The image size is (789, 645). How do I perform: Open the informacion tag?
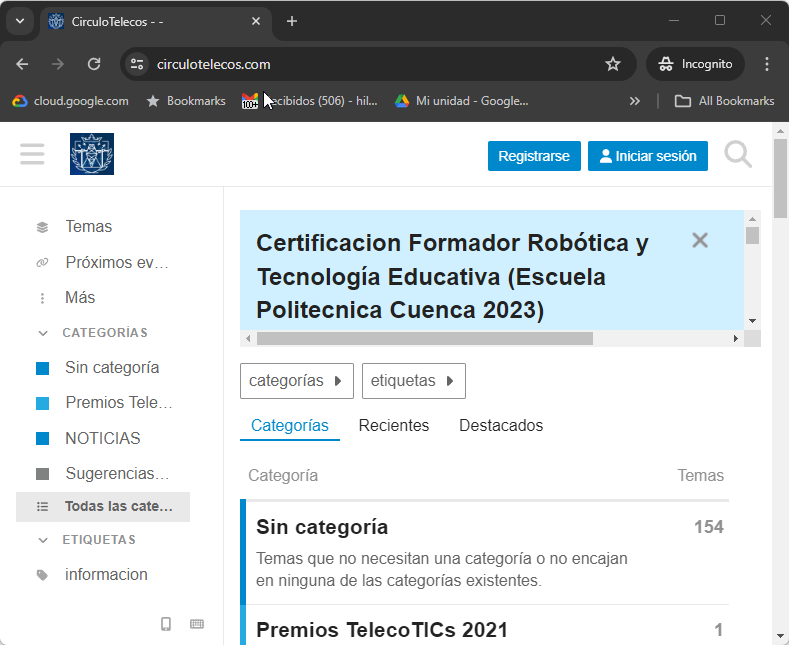pyautogui.click(x=106, y=575)
